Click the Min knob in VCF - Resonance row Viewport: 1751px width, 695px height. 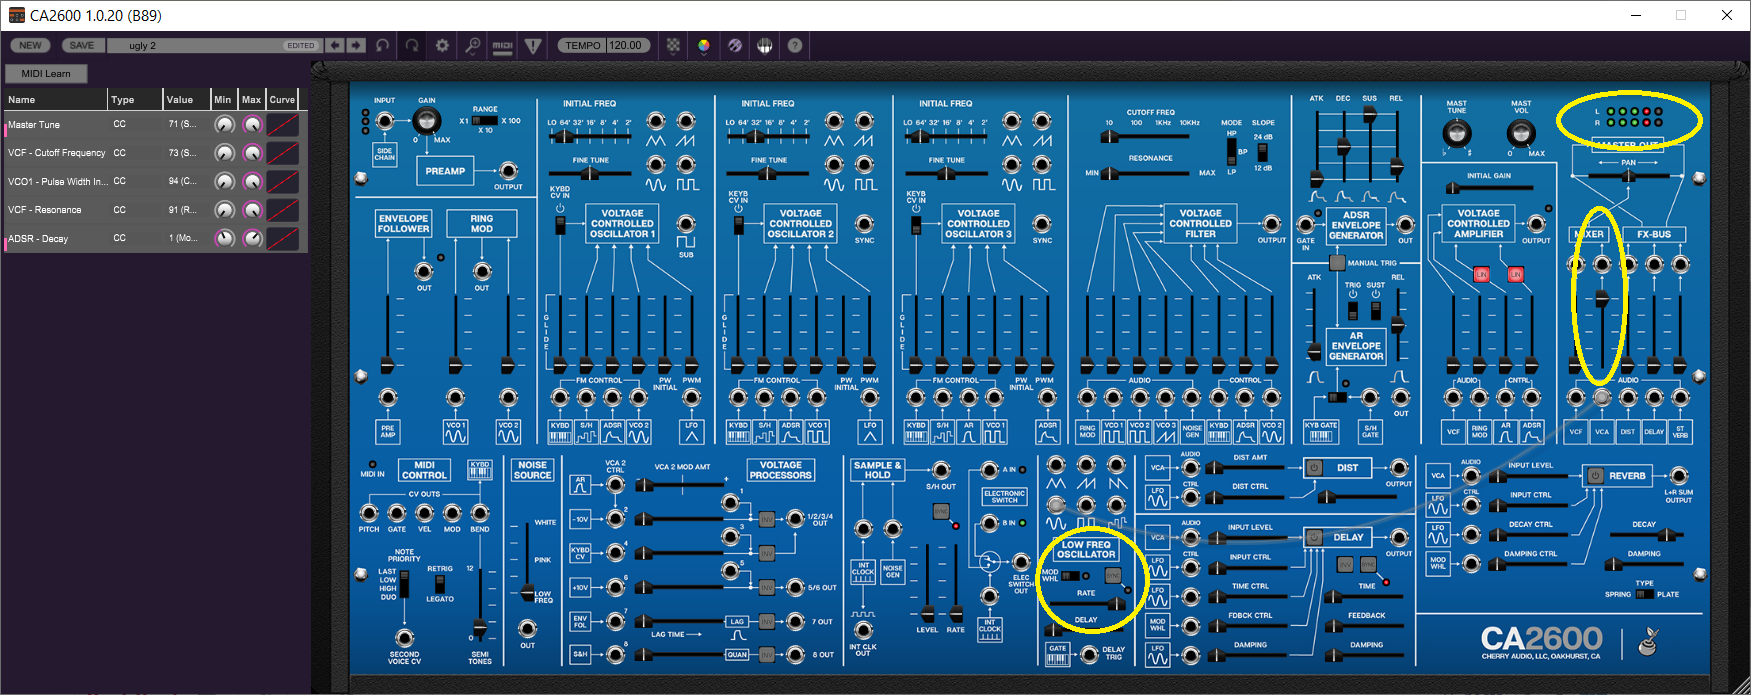(x=225, y=210)
